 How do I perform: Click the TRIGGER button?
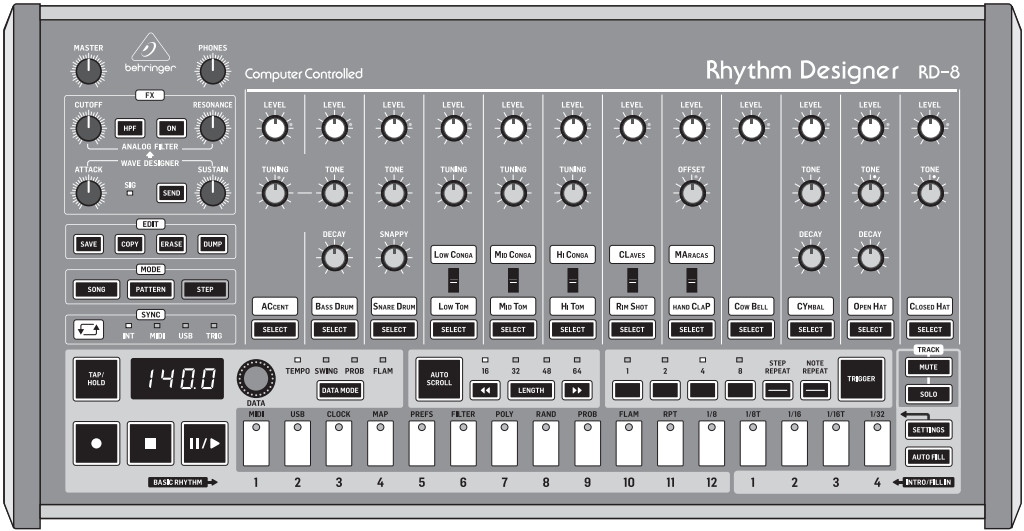click(x=861, y=379)
